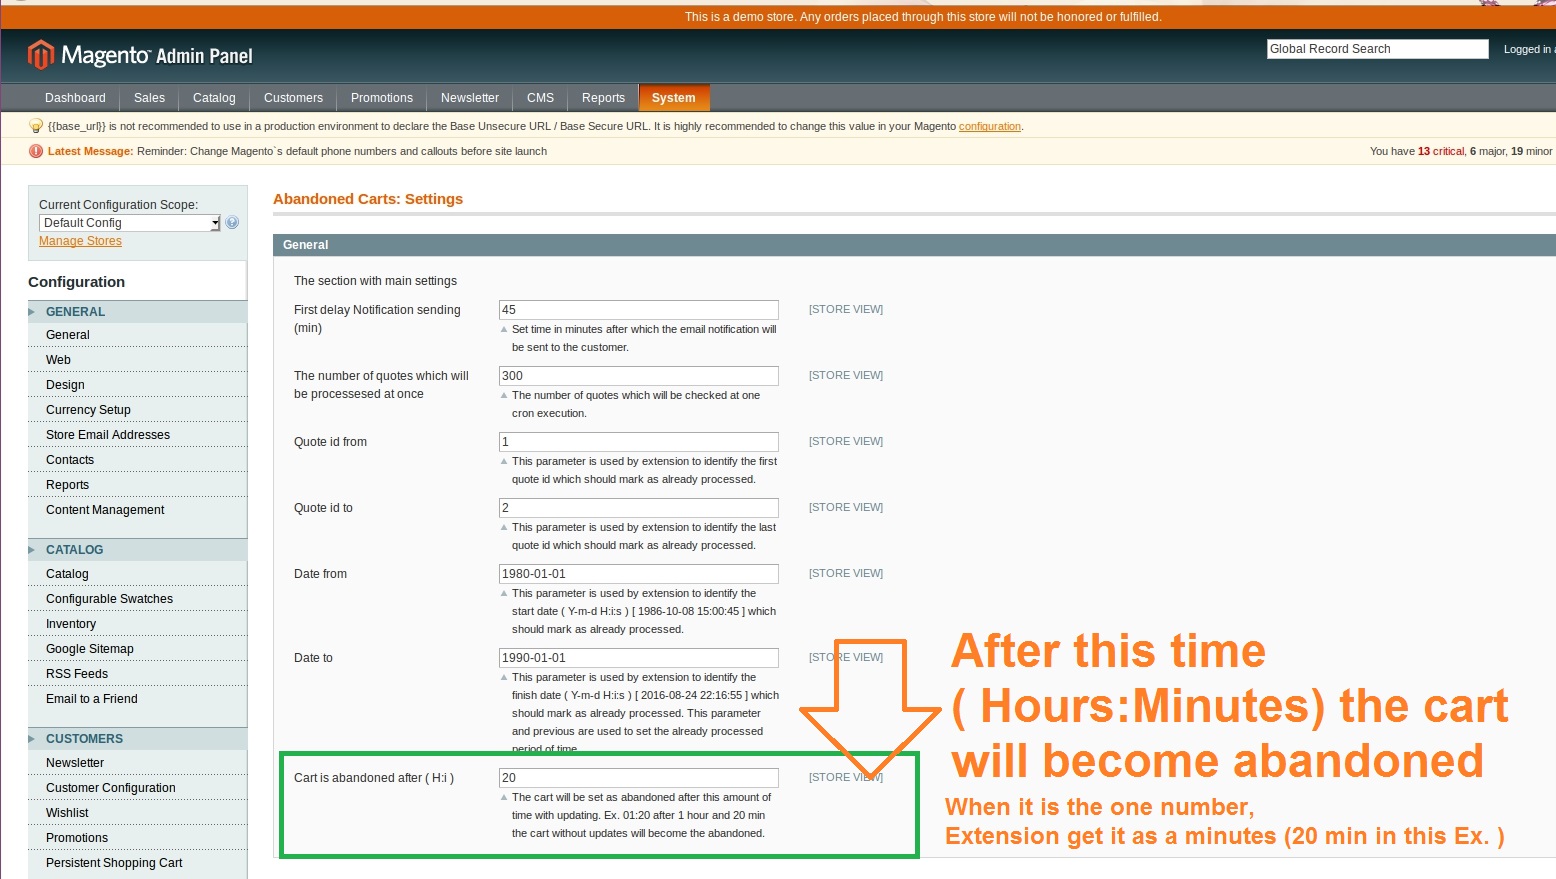The image size is (1556, 879).
Task: Select Web in the configuration sidebar
Action: point(58,360)
